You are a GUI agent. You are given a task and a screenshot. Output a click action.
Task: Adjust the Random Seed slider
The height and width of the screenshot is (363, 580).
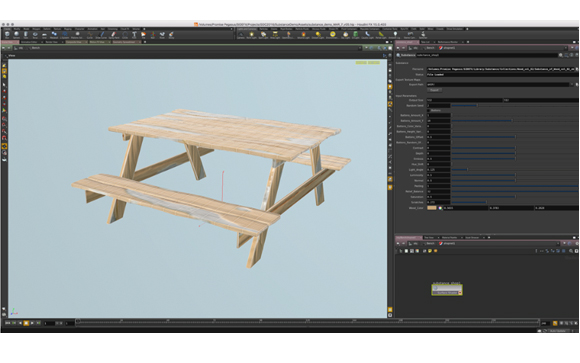[514, 105]
